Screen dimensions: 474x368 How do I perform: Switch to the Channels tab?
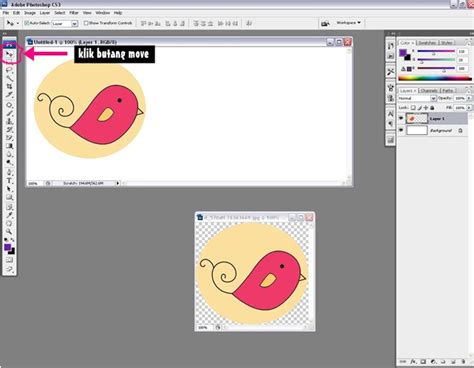[x=429, y=91]
